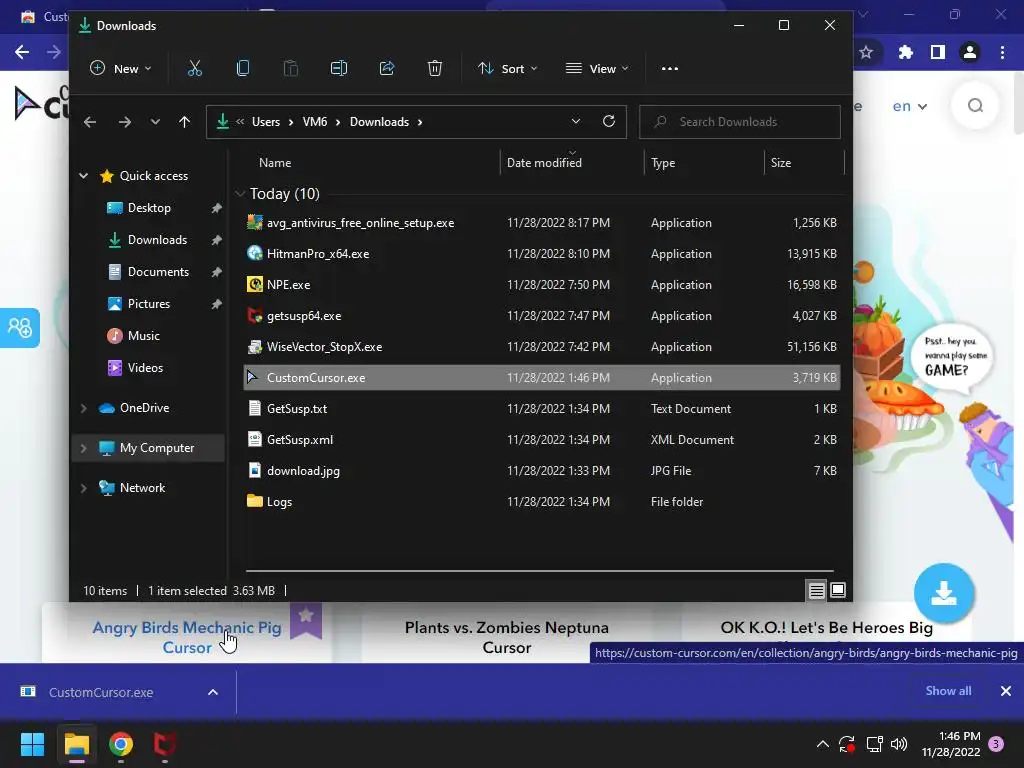This screenshot has height=768, width=1024.
Task: Click network icon in system tray
Action: [x=874, y=744]
